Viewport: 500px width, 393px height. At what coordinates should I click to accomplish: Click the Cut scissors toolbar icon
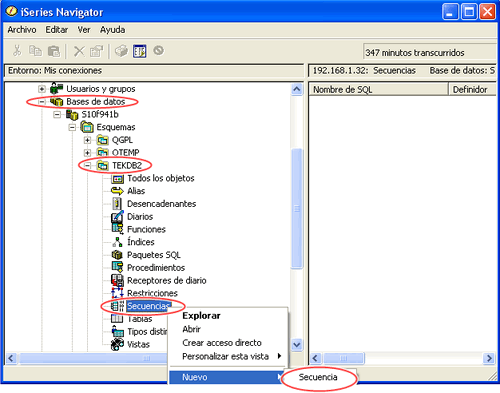pos(17,51)
